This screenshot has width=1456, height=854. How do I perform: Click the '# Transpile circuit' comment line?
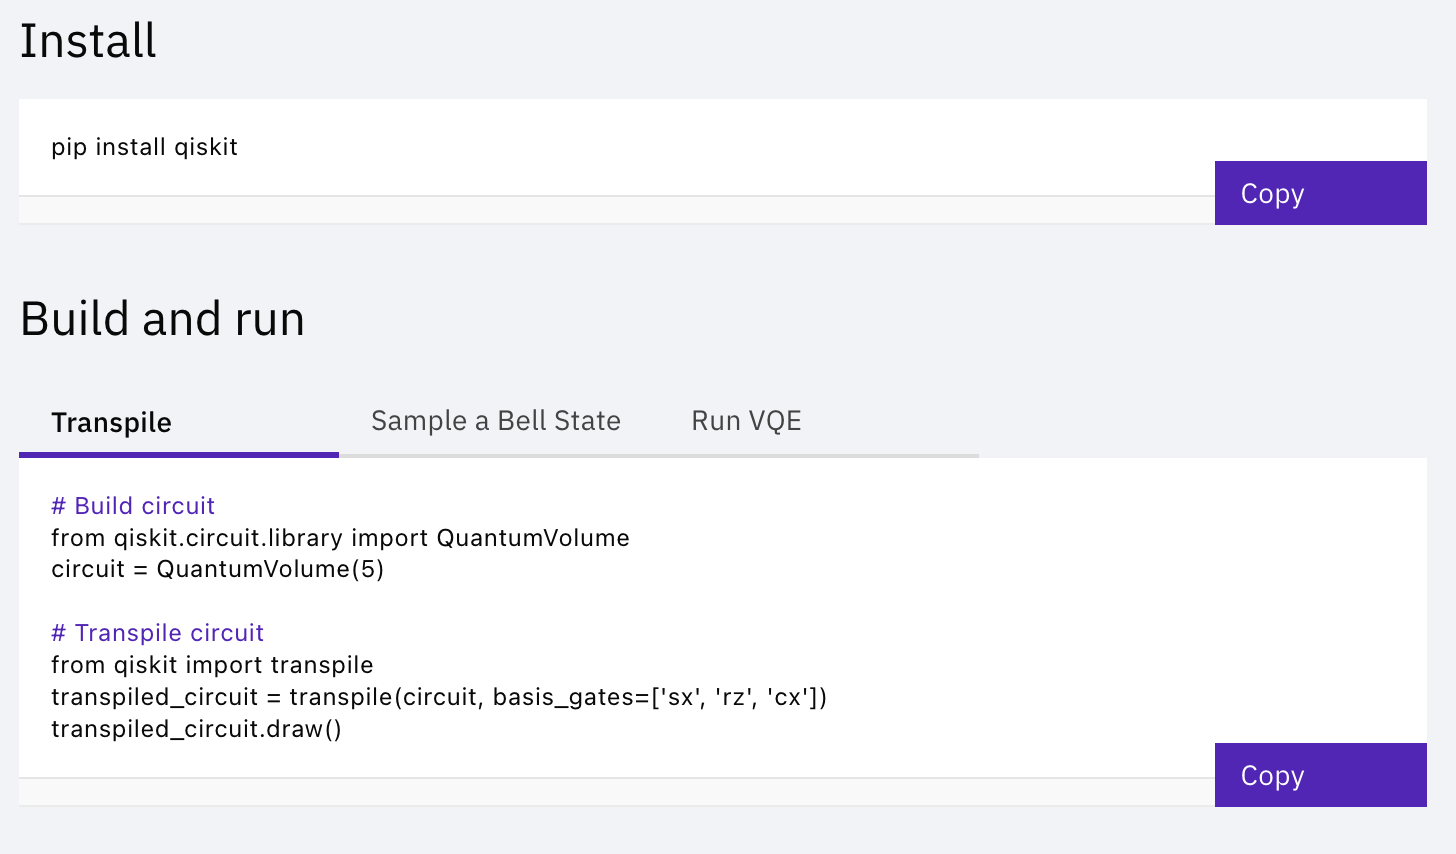click(158, 633)
